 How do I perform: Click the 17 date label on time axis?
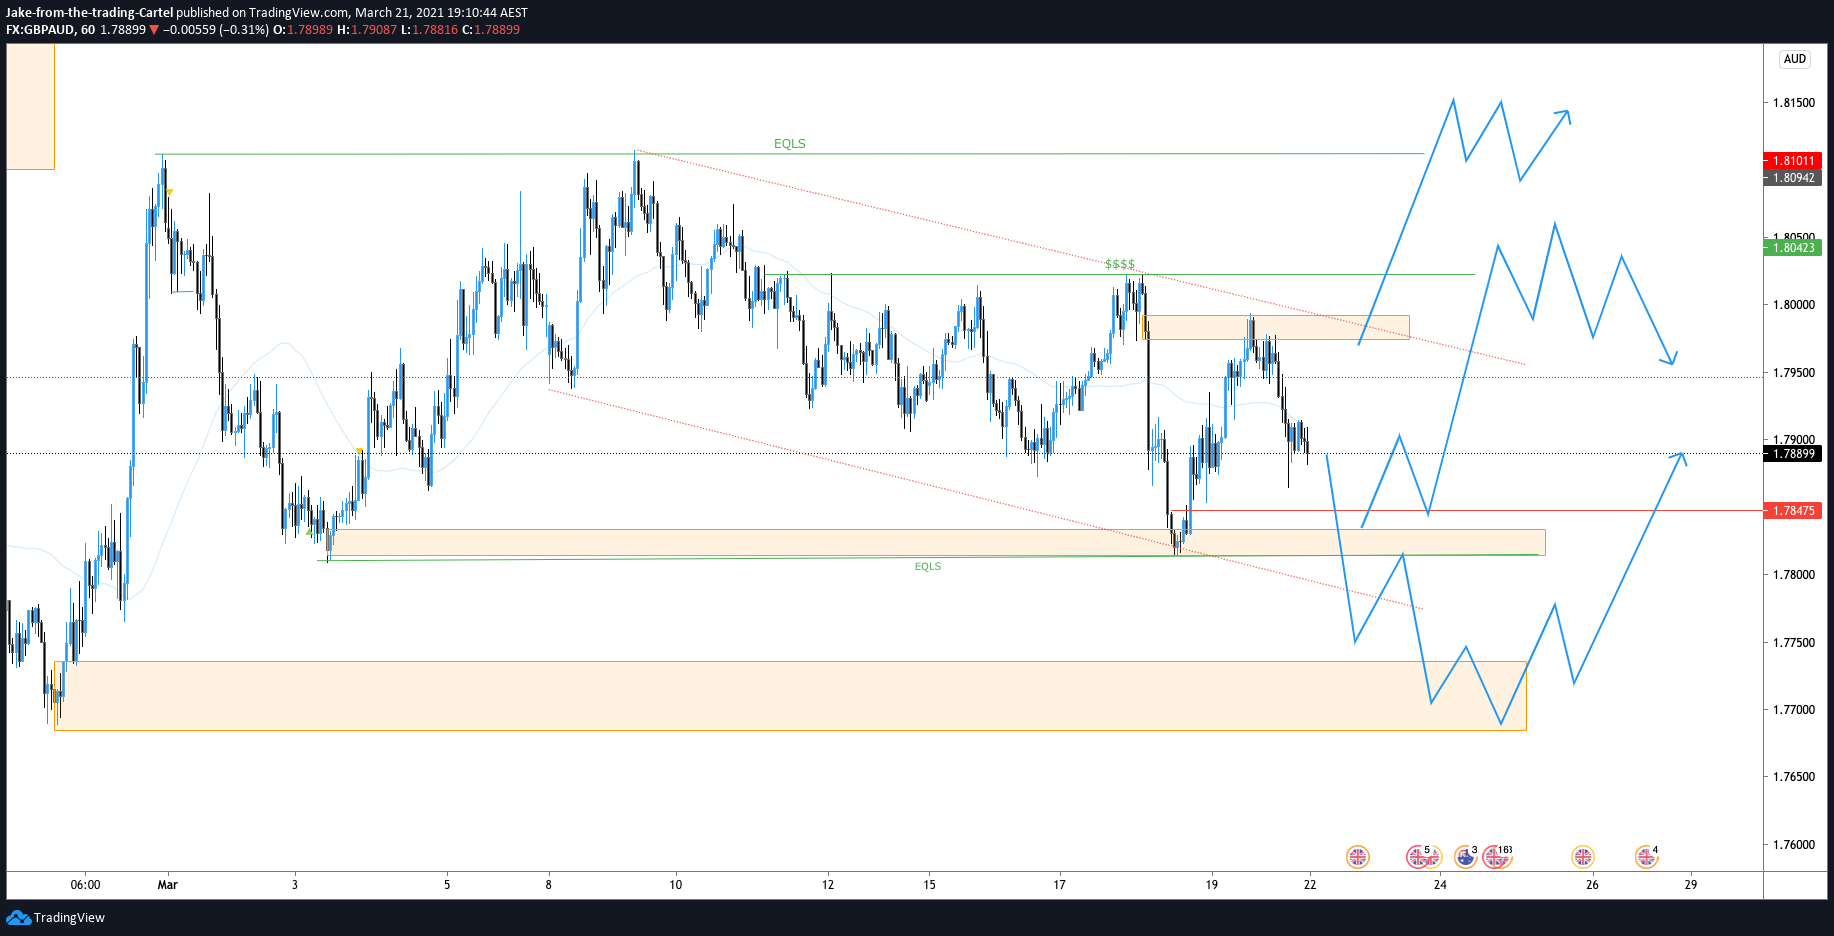click(x=1059, y=884)
